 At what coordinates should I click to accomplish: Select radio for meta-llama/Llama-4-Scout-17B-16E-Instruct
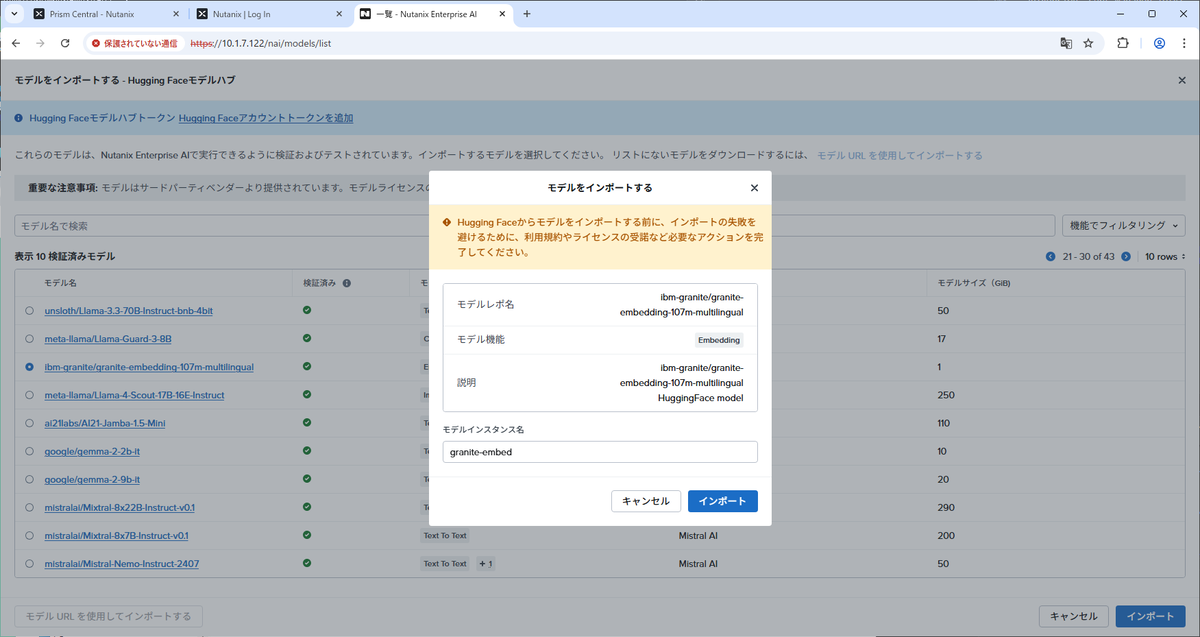coord(30,395)
